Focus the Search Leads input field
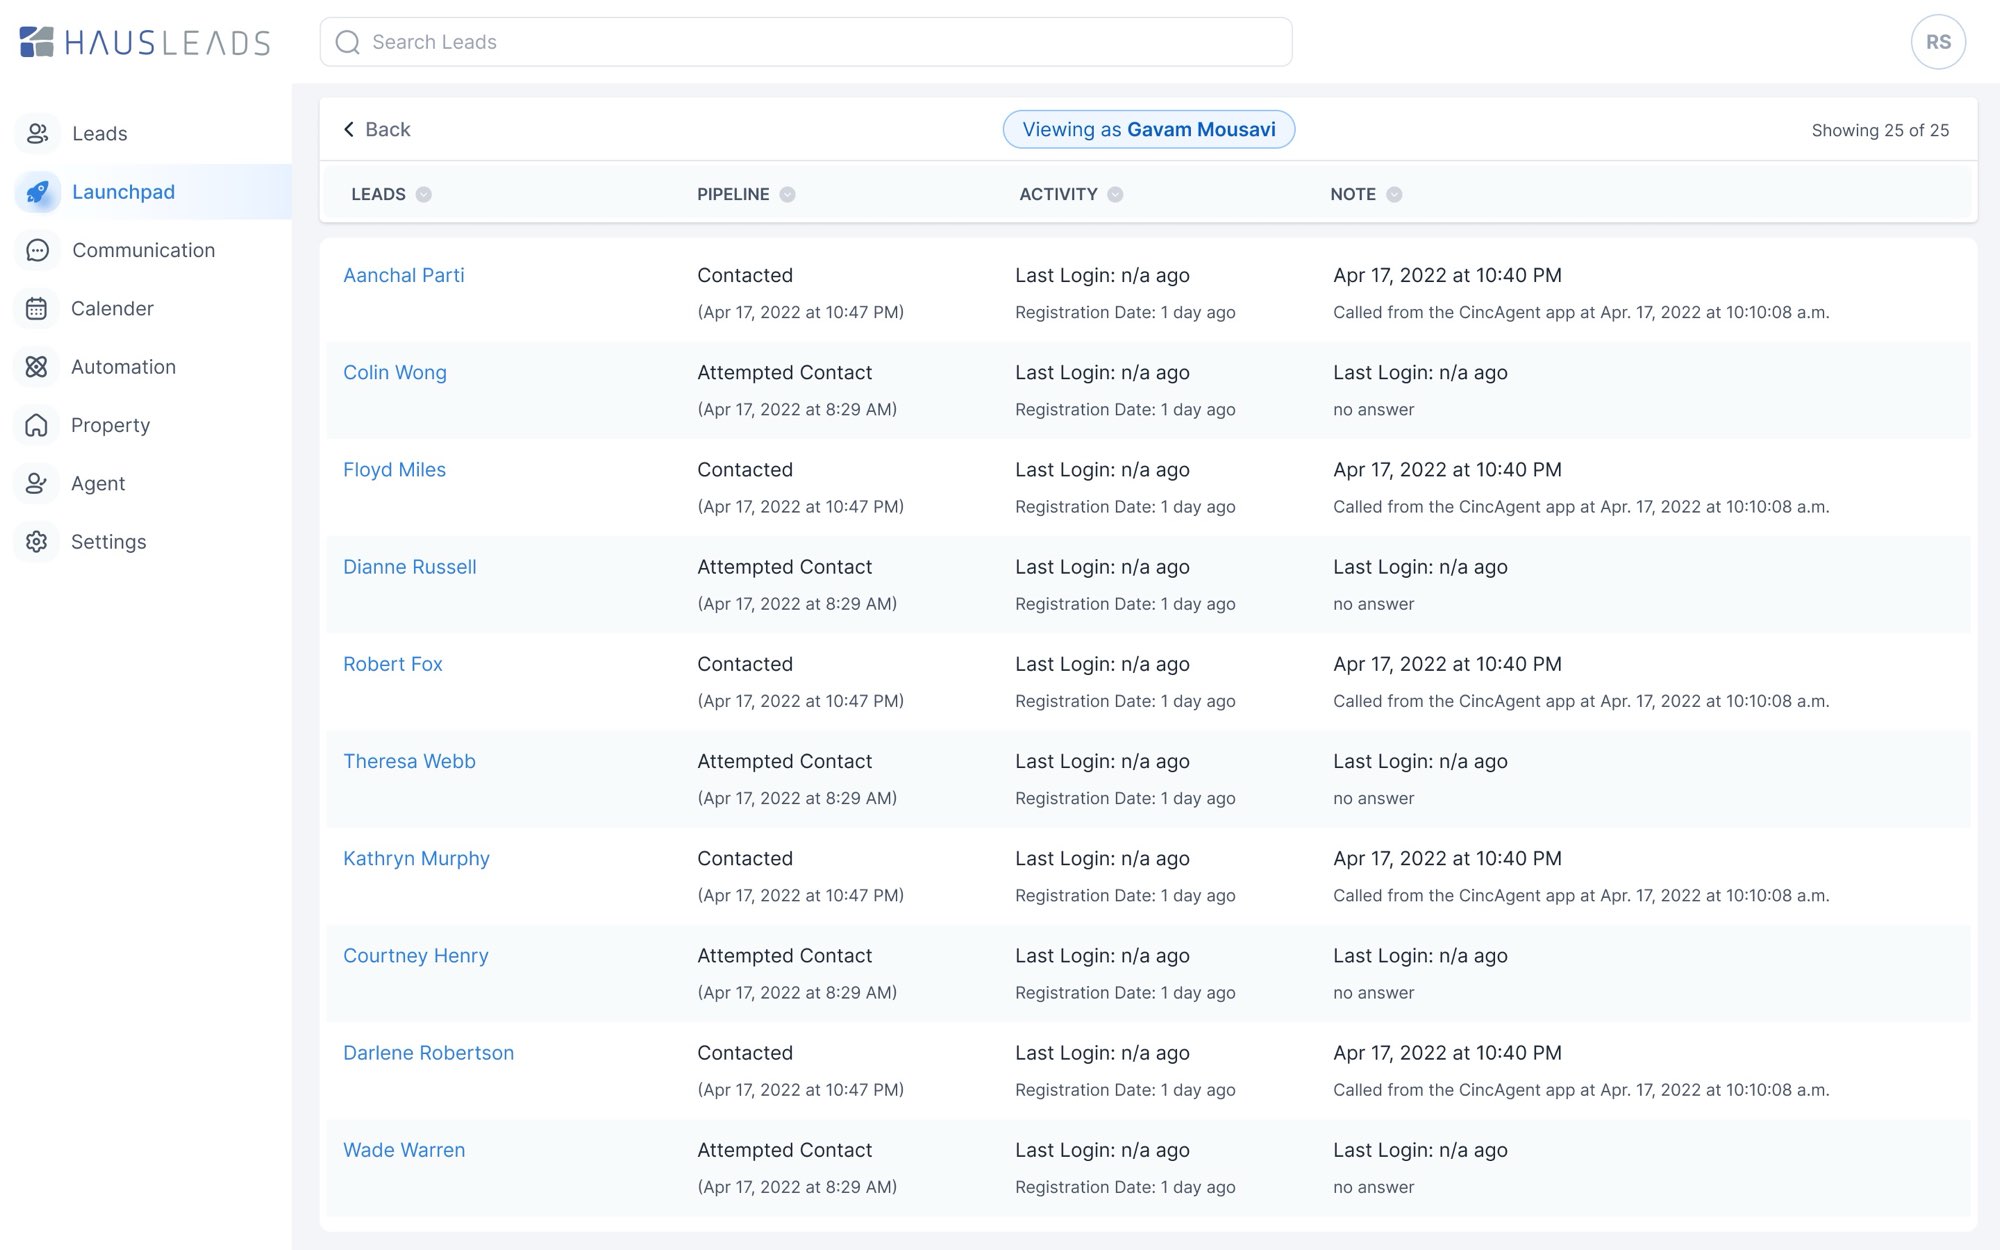This screenshot has height=1250, width=2000. pyautogui.click(x=806, y=42)
